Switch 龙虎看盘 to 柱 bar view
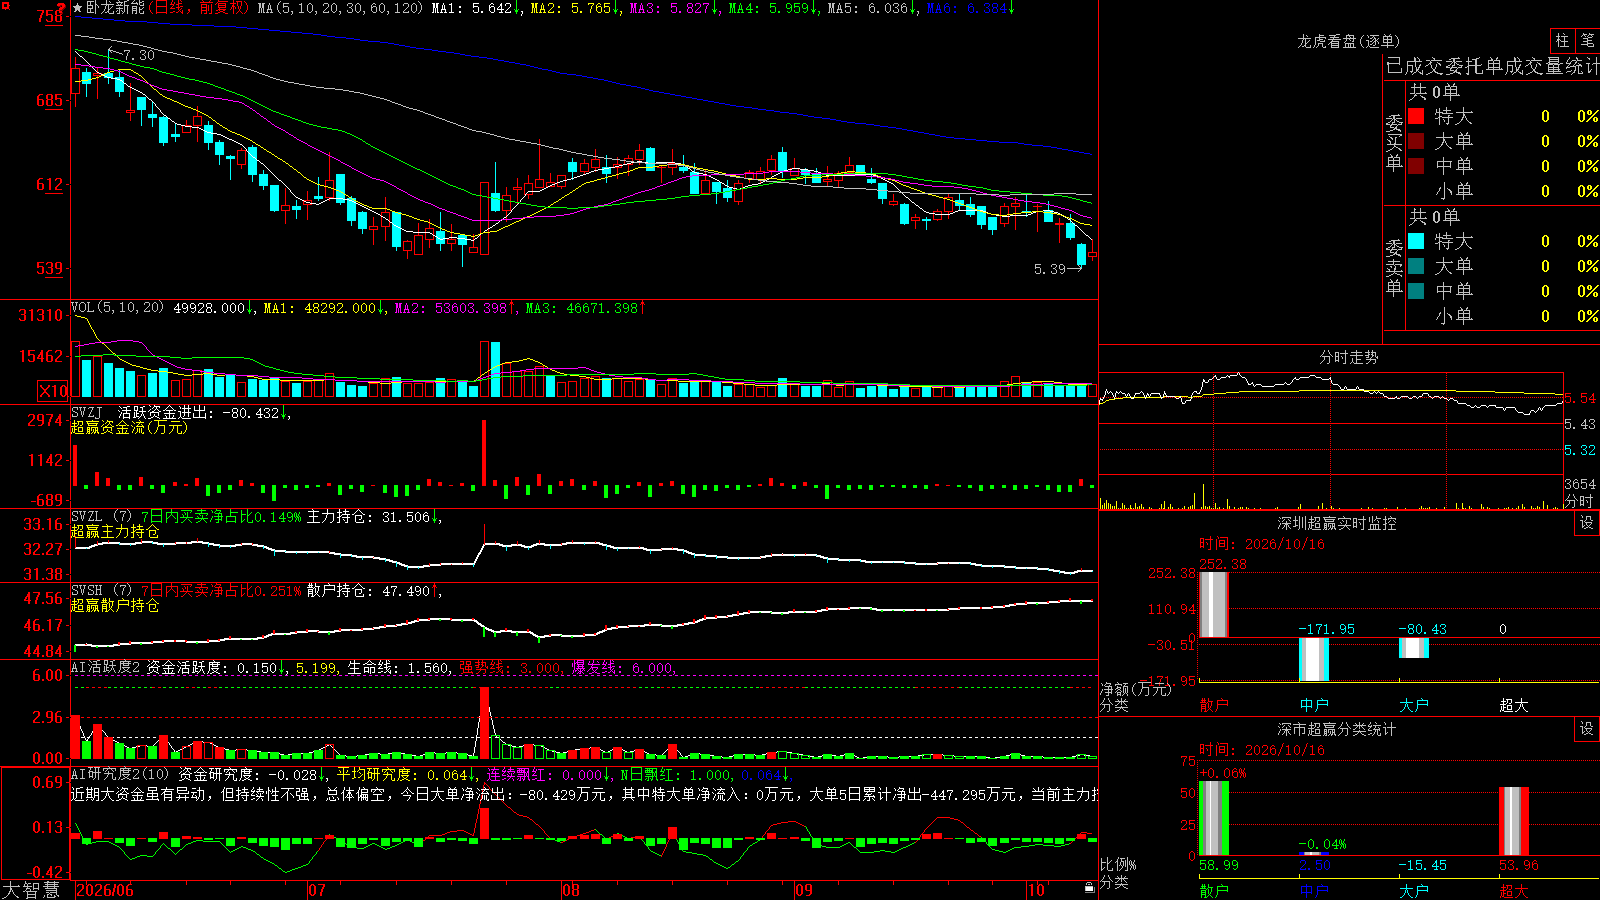 tap(1562, 41)
